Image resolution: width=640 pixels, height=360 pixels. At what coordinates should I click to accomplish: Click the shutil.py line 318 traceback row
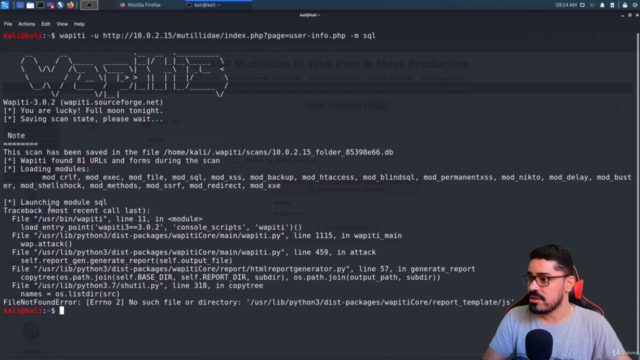click(x=137, y=286)
